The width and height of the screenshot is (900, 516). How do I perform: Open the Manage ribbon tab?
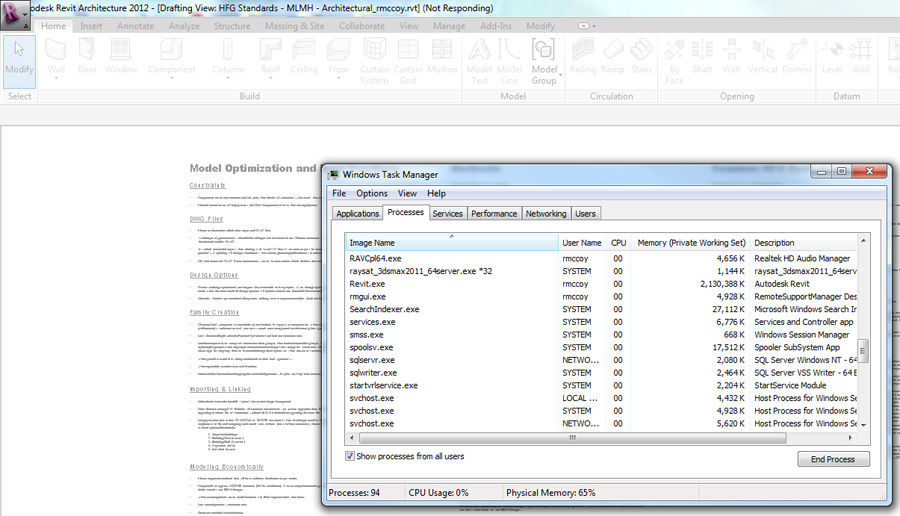coord(449,26)
